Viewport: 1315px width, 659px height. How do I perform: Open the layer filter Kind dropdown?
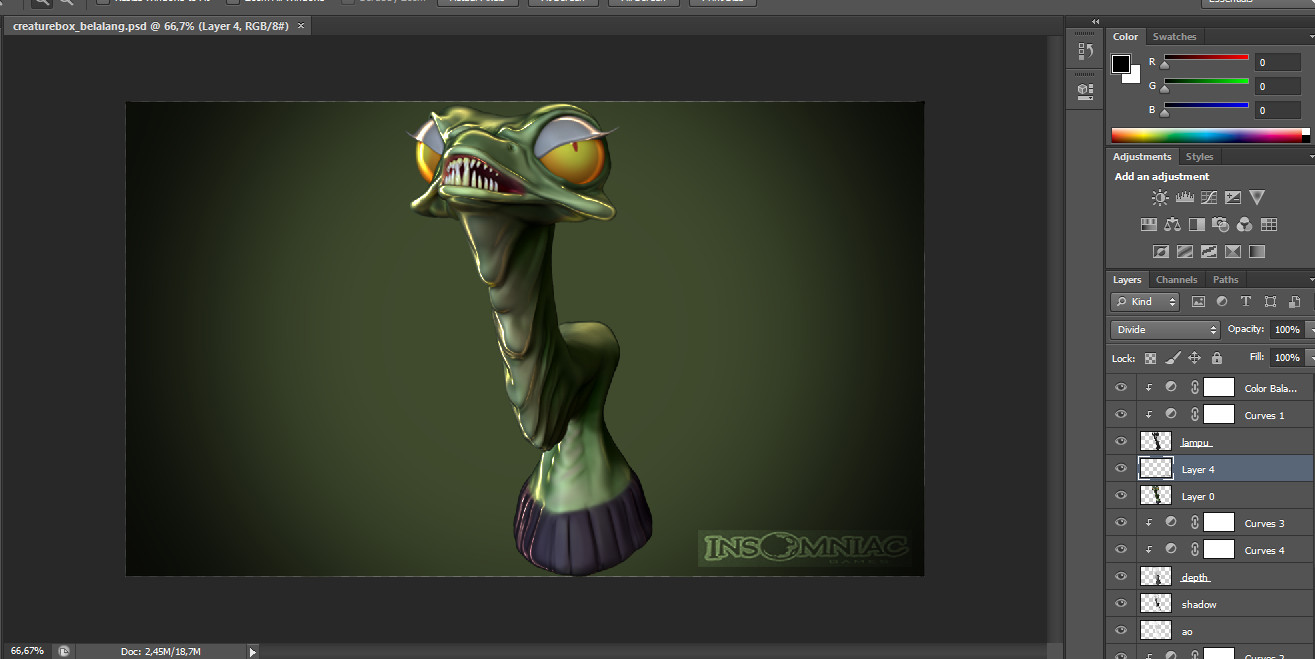(x=1145, y=302)
